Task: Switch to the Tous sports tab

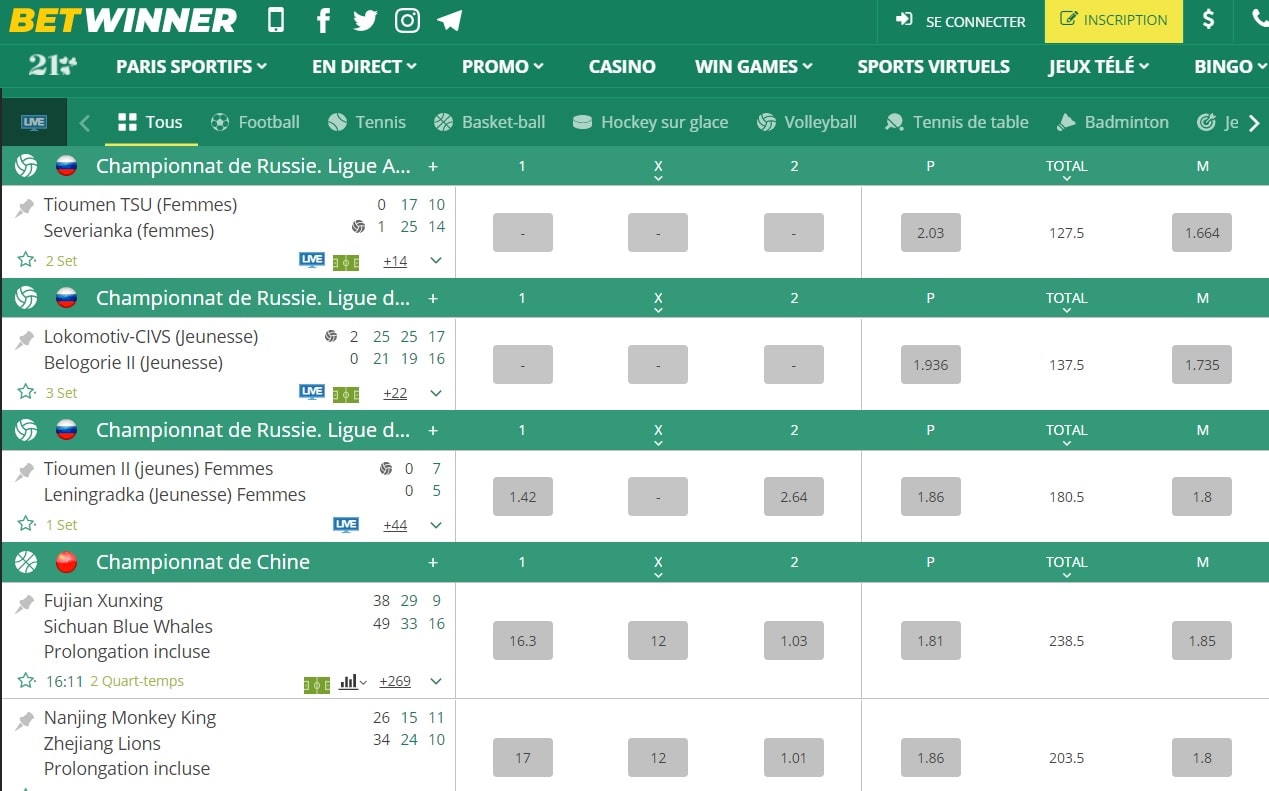Action: pyautogui.click(x=150, y=121)
